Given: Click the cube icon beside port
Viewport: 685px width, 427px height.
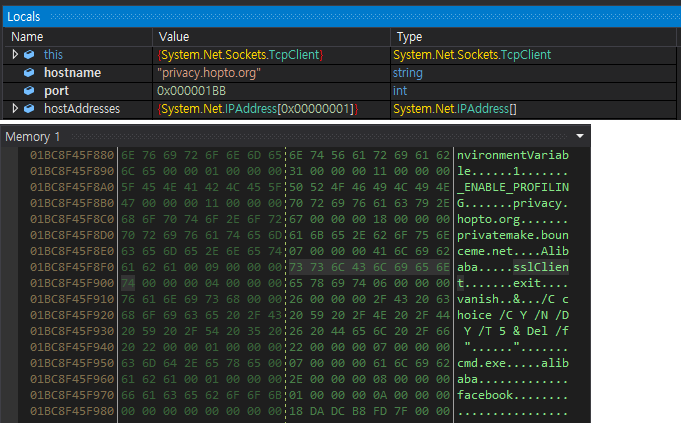Looking at the screenshot, I should pos(29,90).
